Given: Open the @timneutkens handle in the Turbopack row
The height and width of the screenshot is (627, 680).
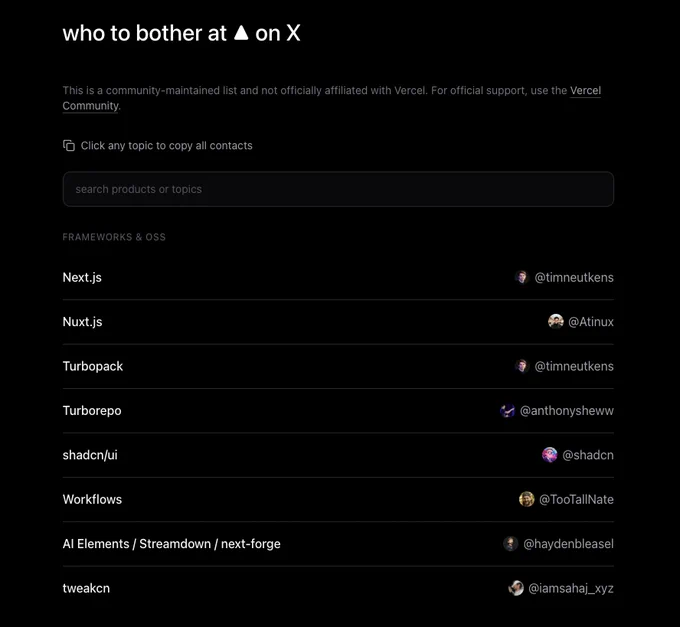Looking at the screenshot, I should [x=574, y=366].
